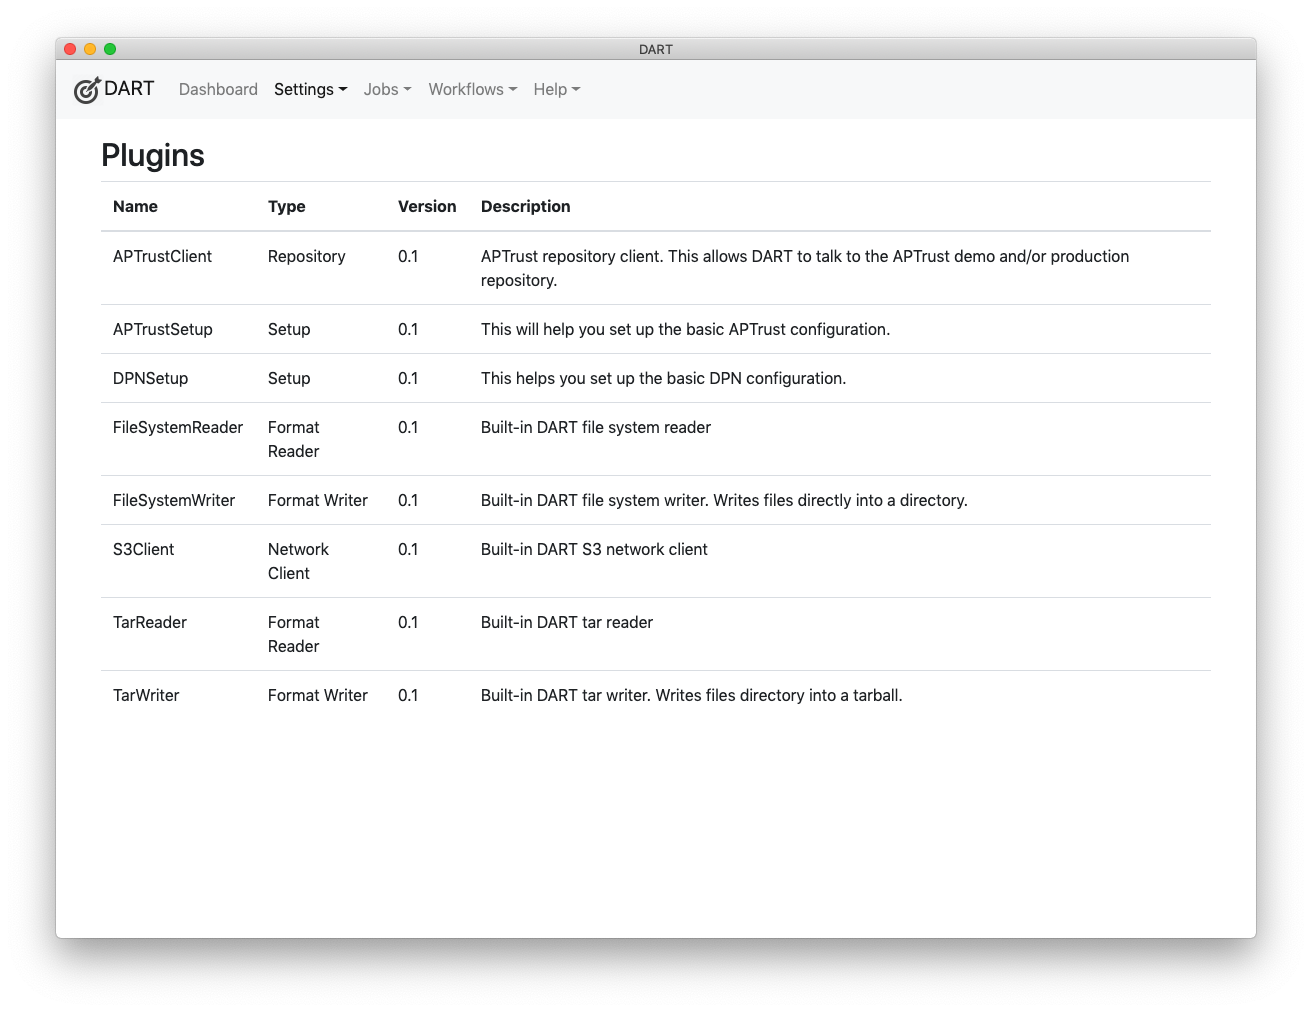The height and width of the screenshot is (1012, 1312).
Task: Open the Jobs dropdown menu
Action: pyautogui.click(x=386, y=89)
